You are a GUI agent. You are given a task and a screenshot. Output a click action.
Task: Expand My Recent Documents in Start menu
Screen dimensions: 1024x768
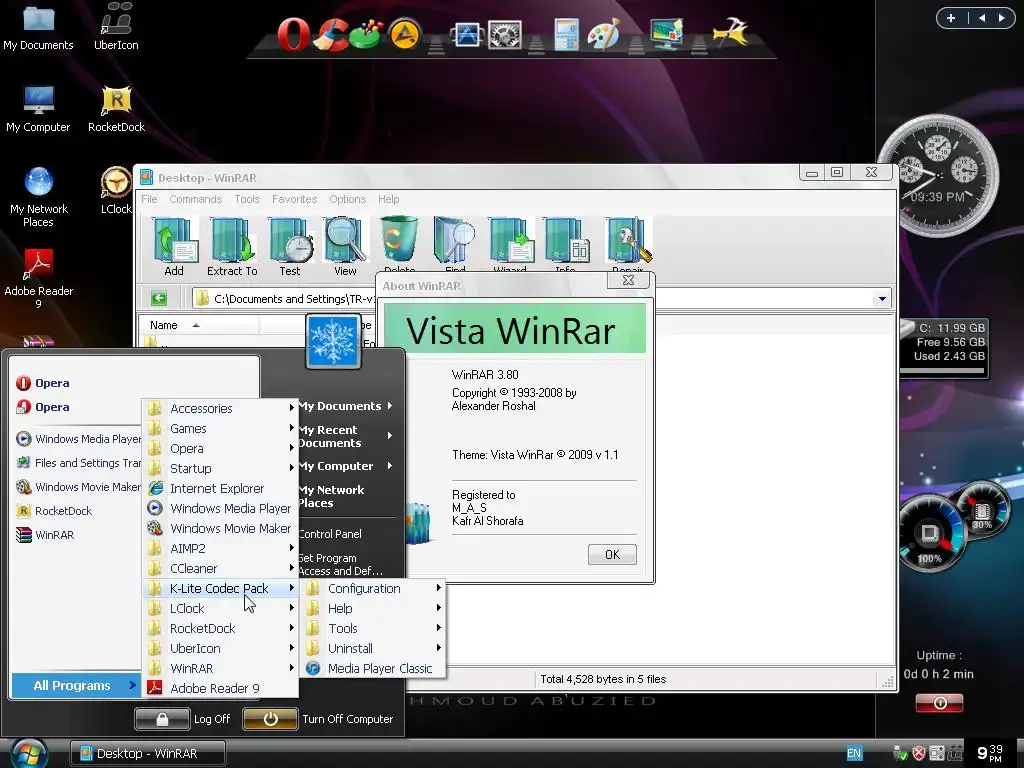[346, 436]
